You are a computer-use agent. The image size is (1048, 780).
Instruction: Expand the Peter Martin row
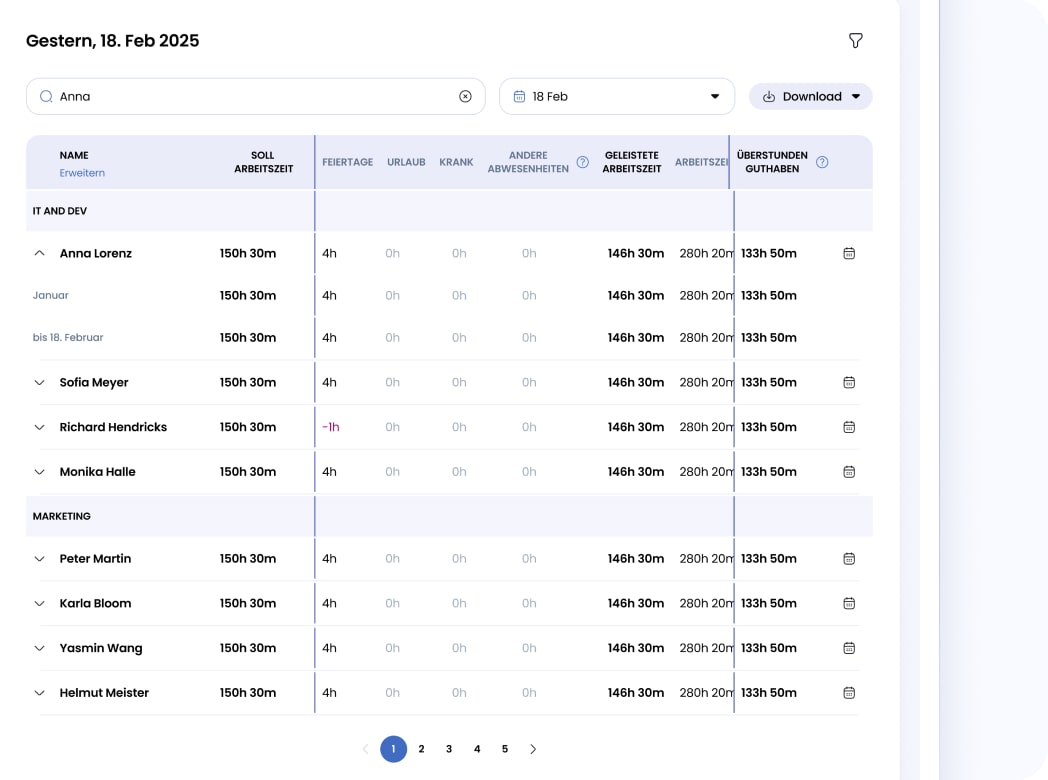(40, 559)
